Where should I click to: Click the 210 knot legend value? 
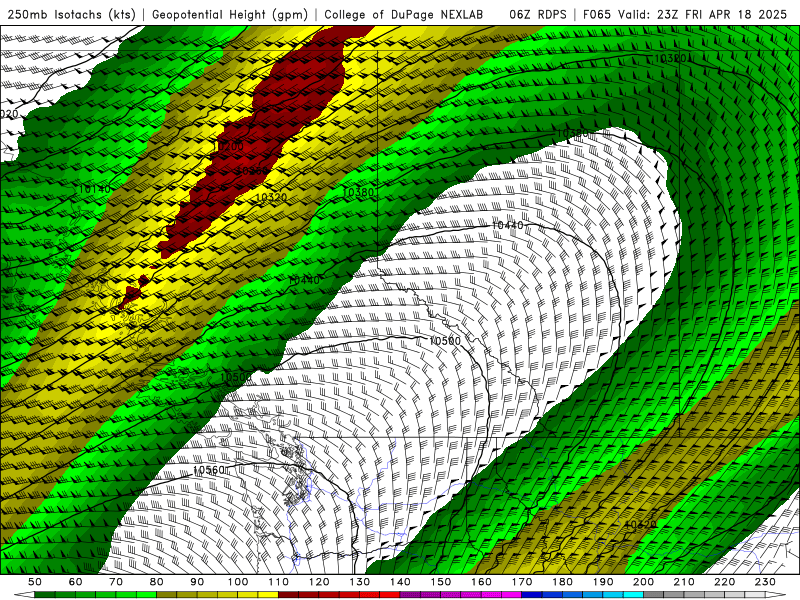click(684, 582)
